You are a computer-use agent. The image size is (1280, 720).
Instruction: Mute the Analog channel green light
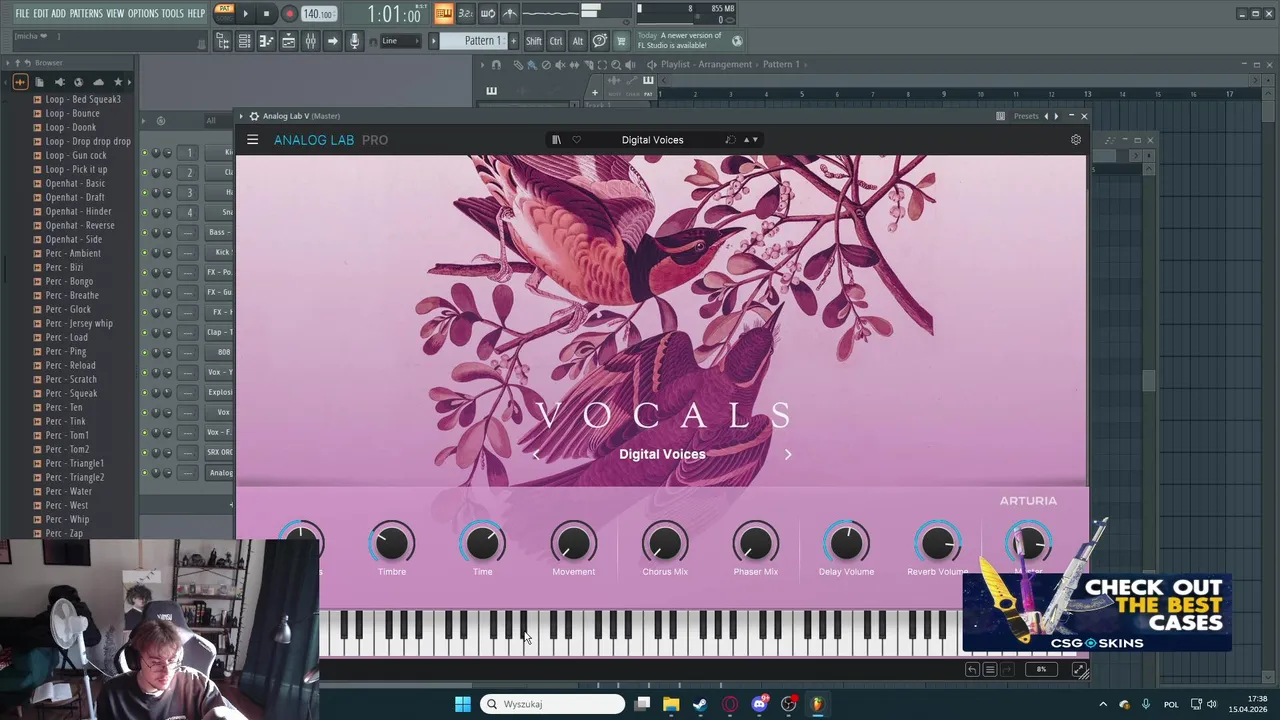[x=144, y=472]
